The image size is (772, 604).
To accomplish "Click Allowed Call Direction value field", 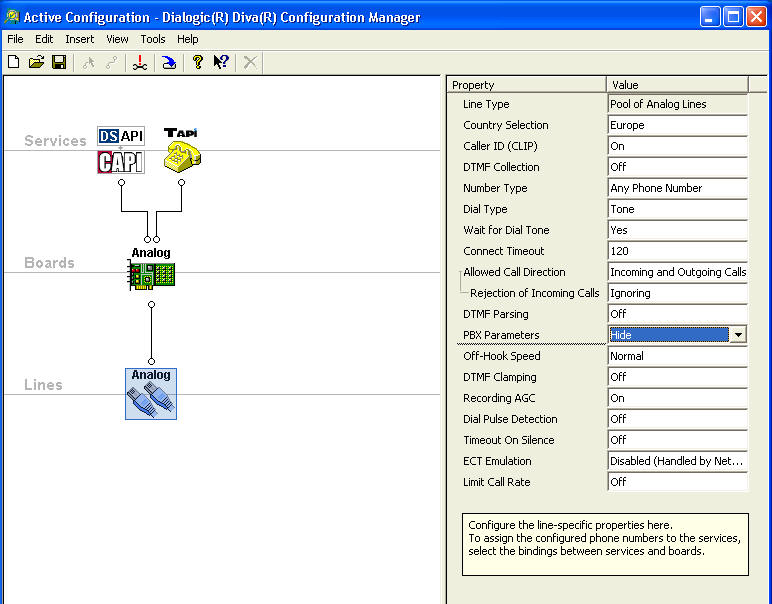I will [678, 272].
